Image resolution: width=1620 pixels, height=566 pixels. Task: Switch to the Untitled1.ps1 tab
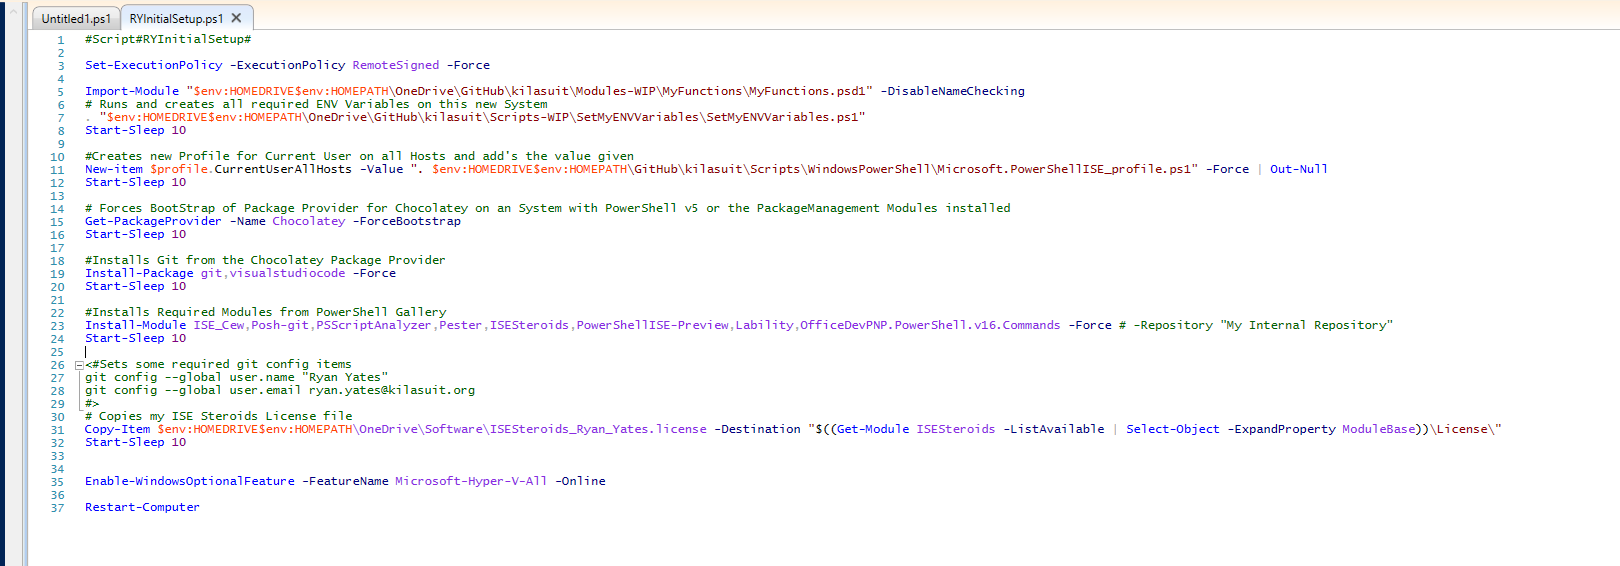76,18
